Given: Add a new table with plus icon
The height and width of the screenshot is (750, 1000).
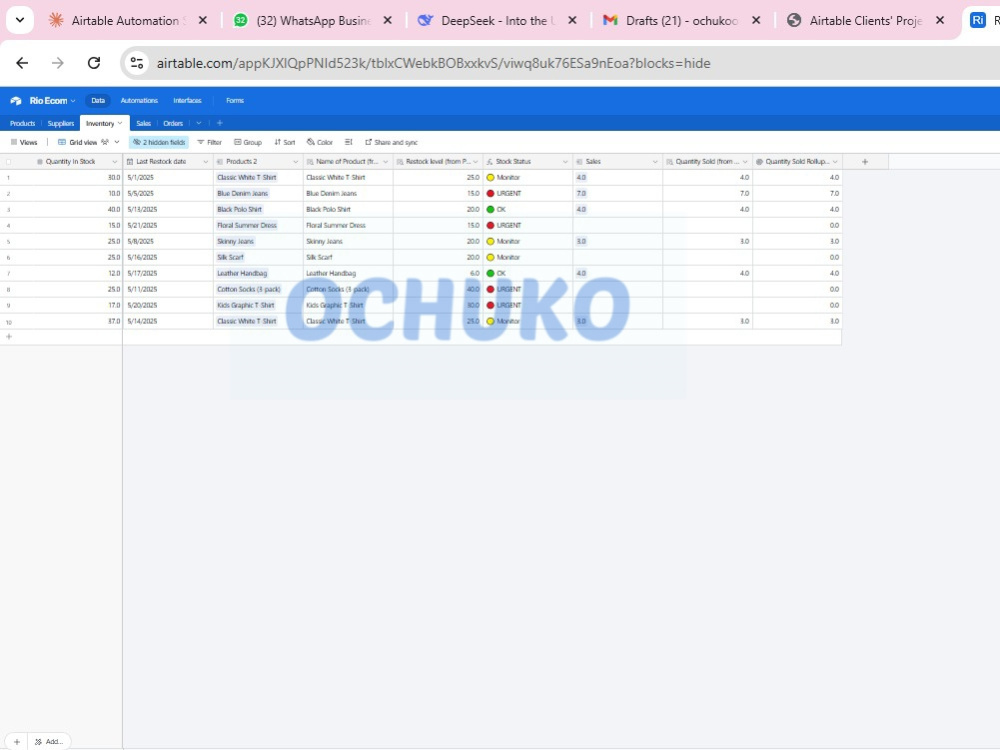Looking at the screenshot, I should (219, 123).
